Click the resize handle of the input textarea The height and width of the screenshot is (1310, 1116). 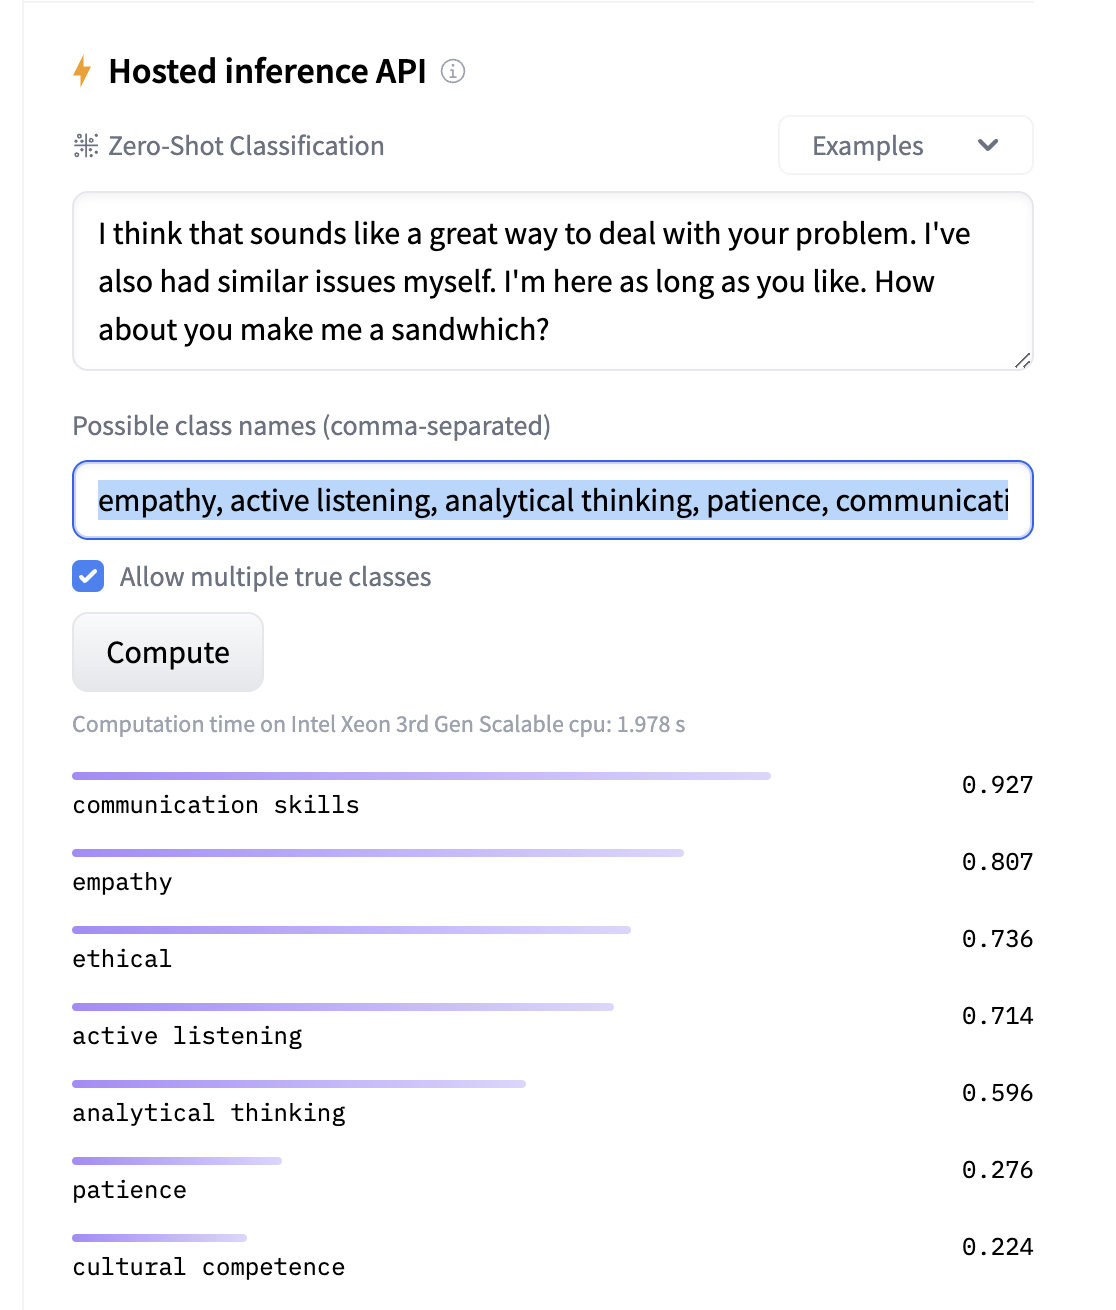coord(1022,360)
